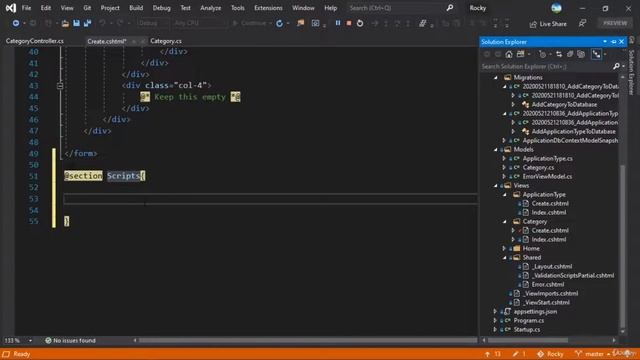Click the Live Share button
The width and height of the screenshot is (640, 360).
tap(548, 24)
